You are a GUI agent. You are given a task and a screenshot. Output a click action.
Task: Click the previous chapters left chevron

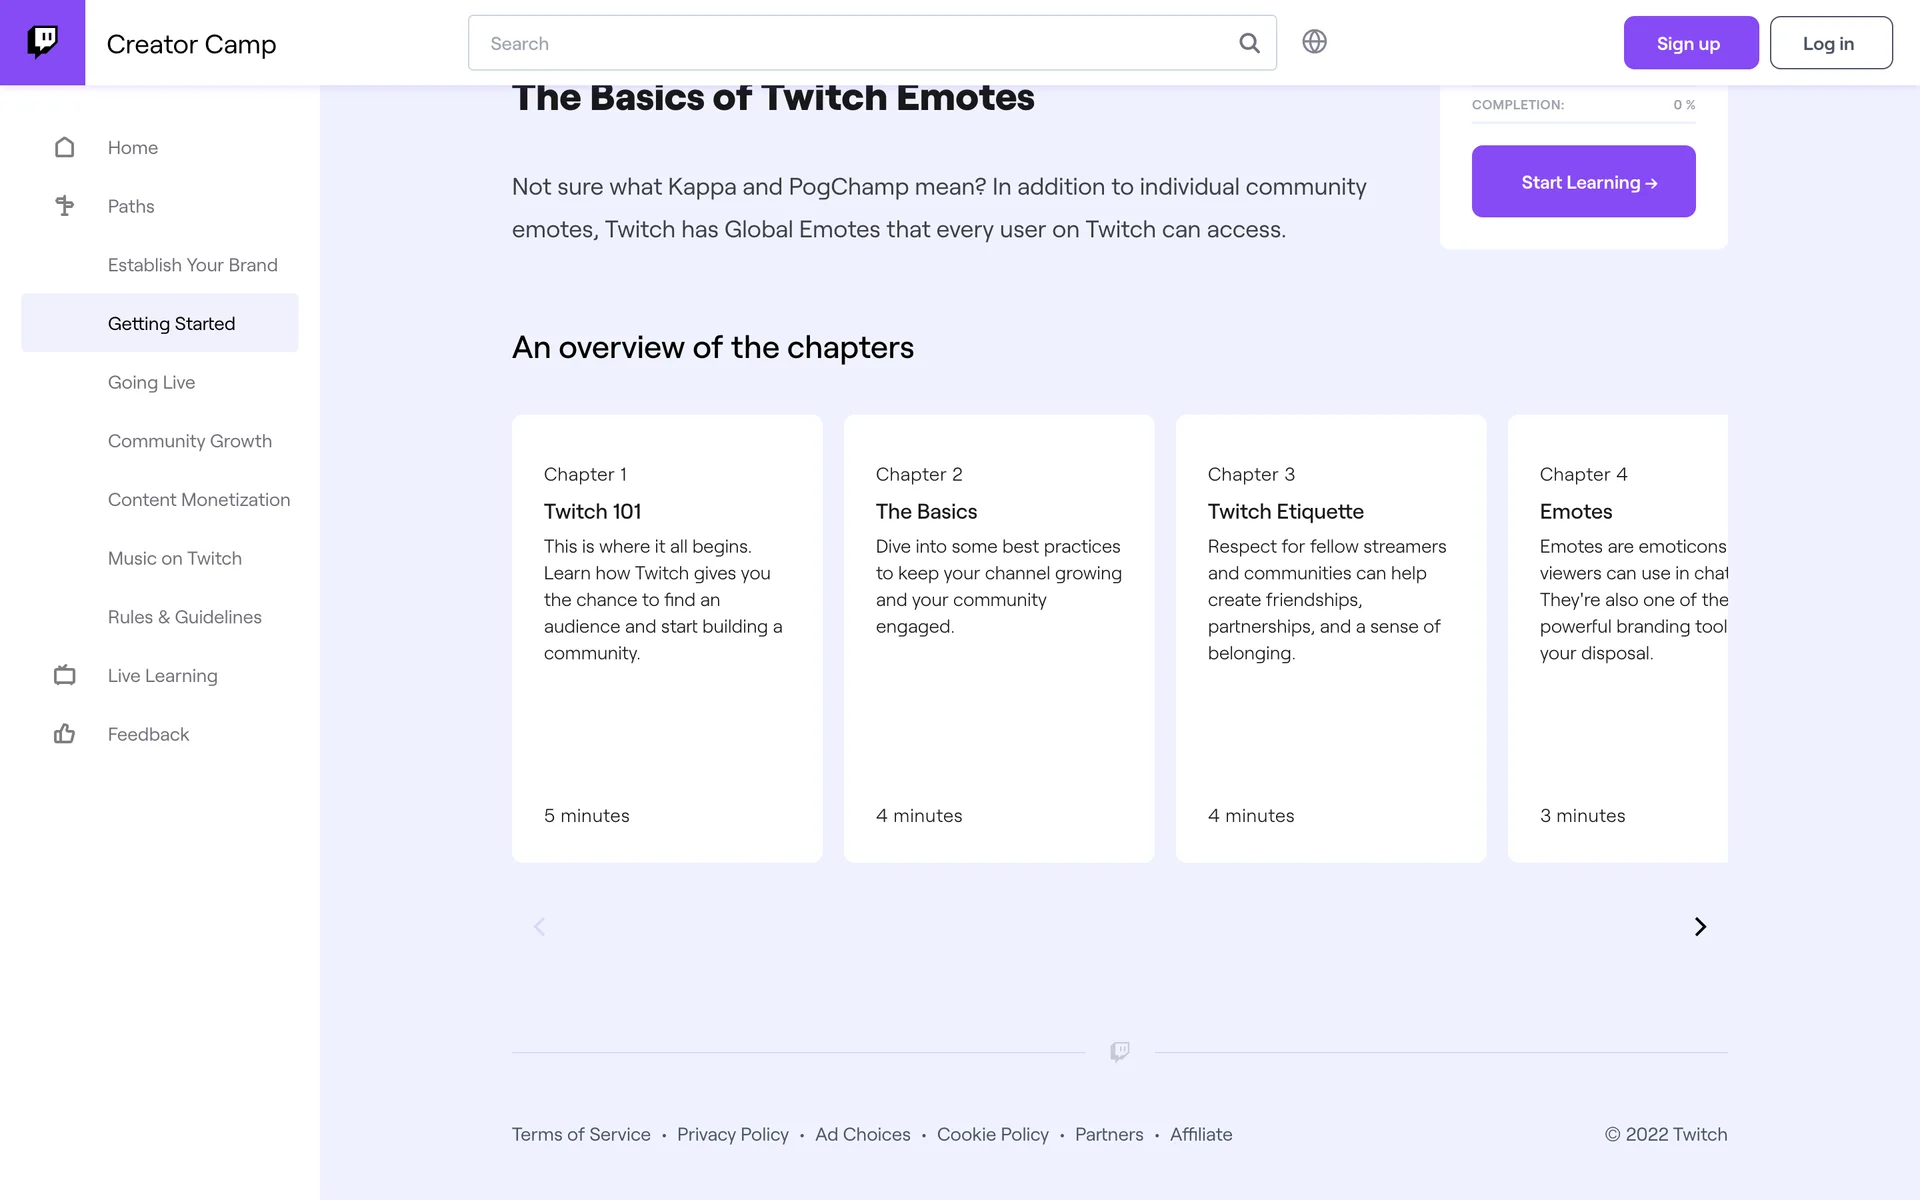[540, 927]
